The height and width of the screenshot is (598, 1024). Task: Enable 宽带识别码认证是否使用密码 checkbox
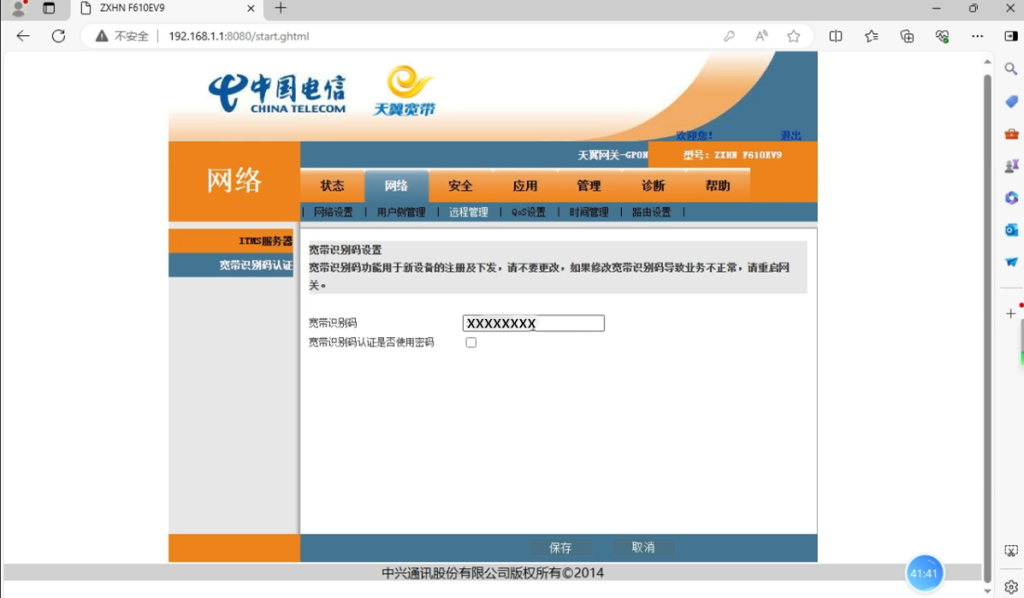coord(471,342)
